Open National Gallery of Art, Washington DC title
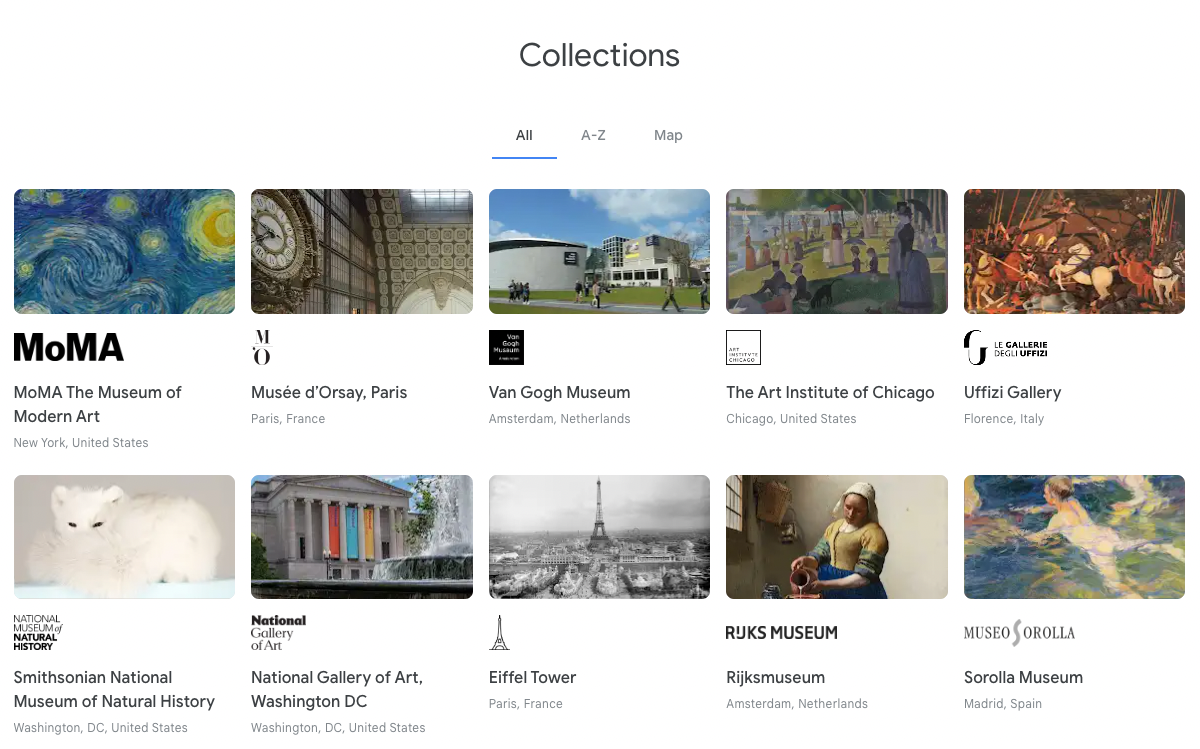This screenshot has height=749, width=1200. (x=337, y=689)
